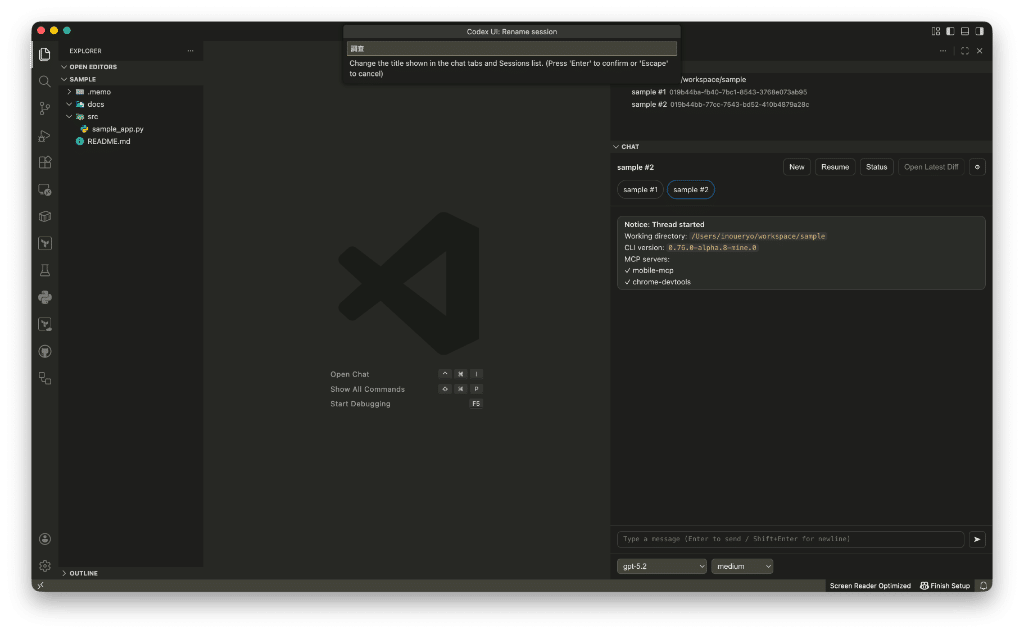Screen dimensions: 1024x633
Task: Select the Source Control icon
Action: 44,108
